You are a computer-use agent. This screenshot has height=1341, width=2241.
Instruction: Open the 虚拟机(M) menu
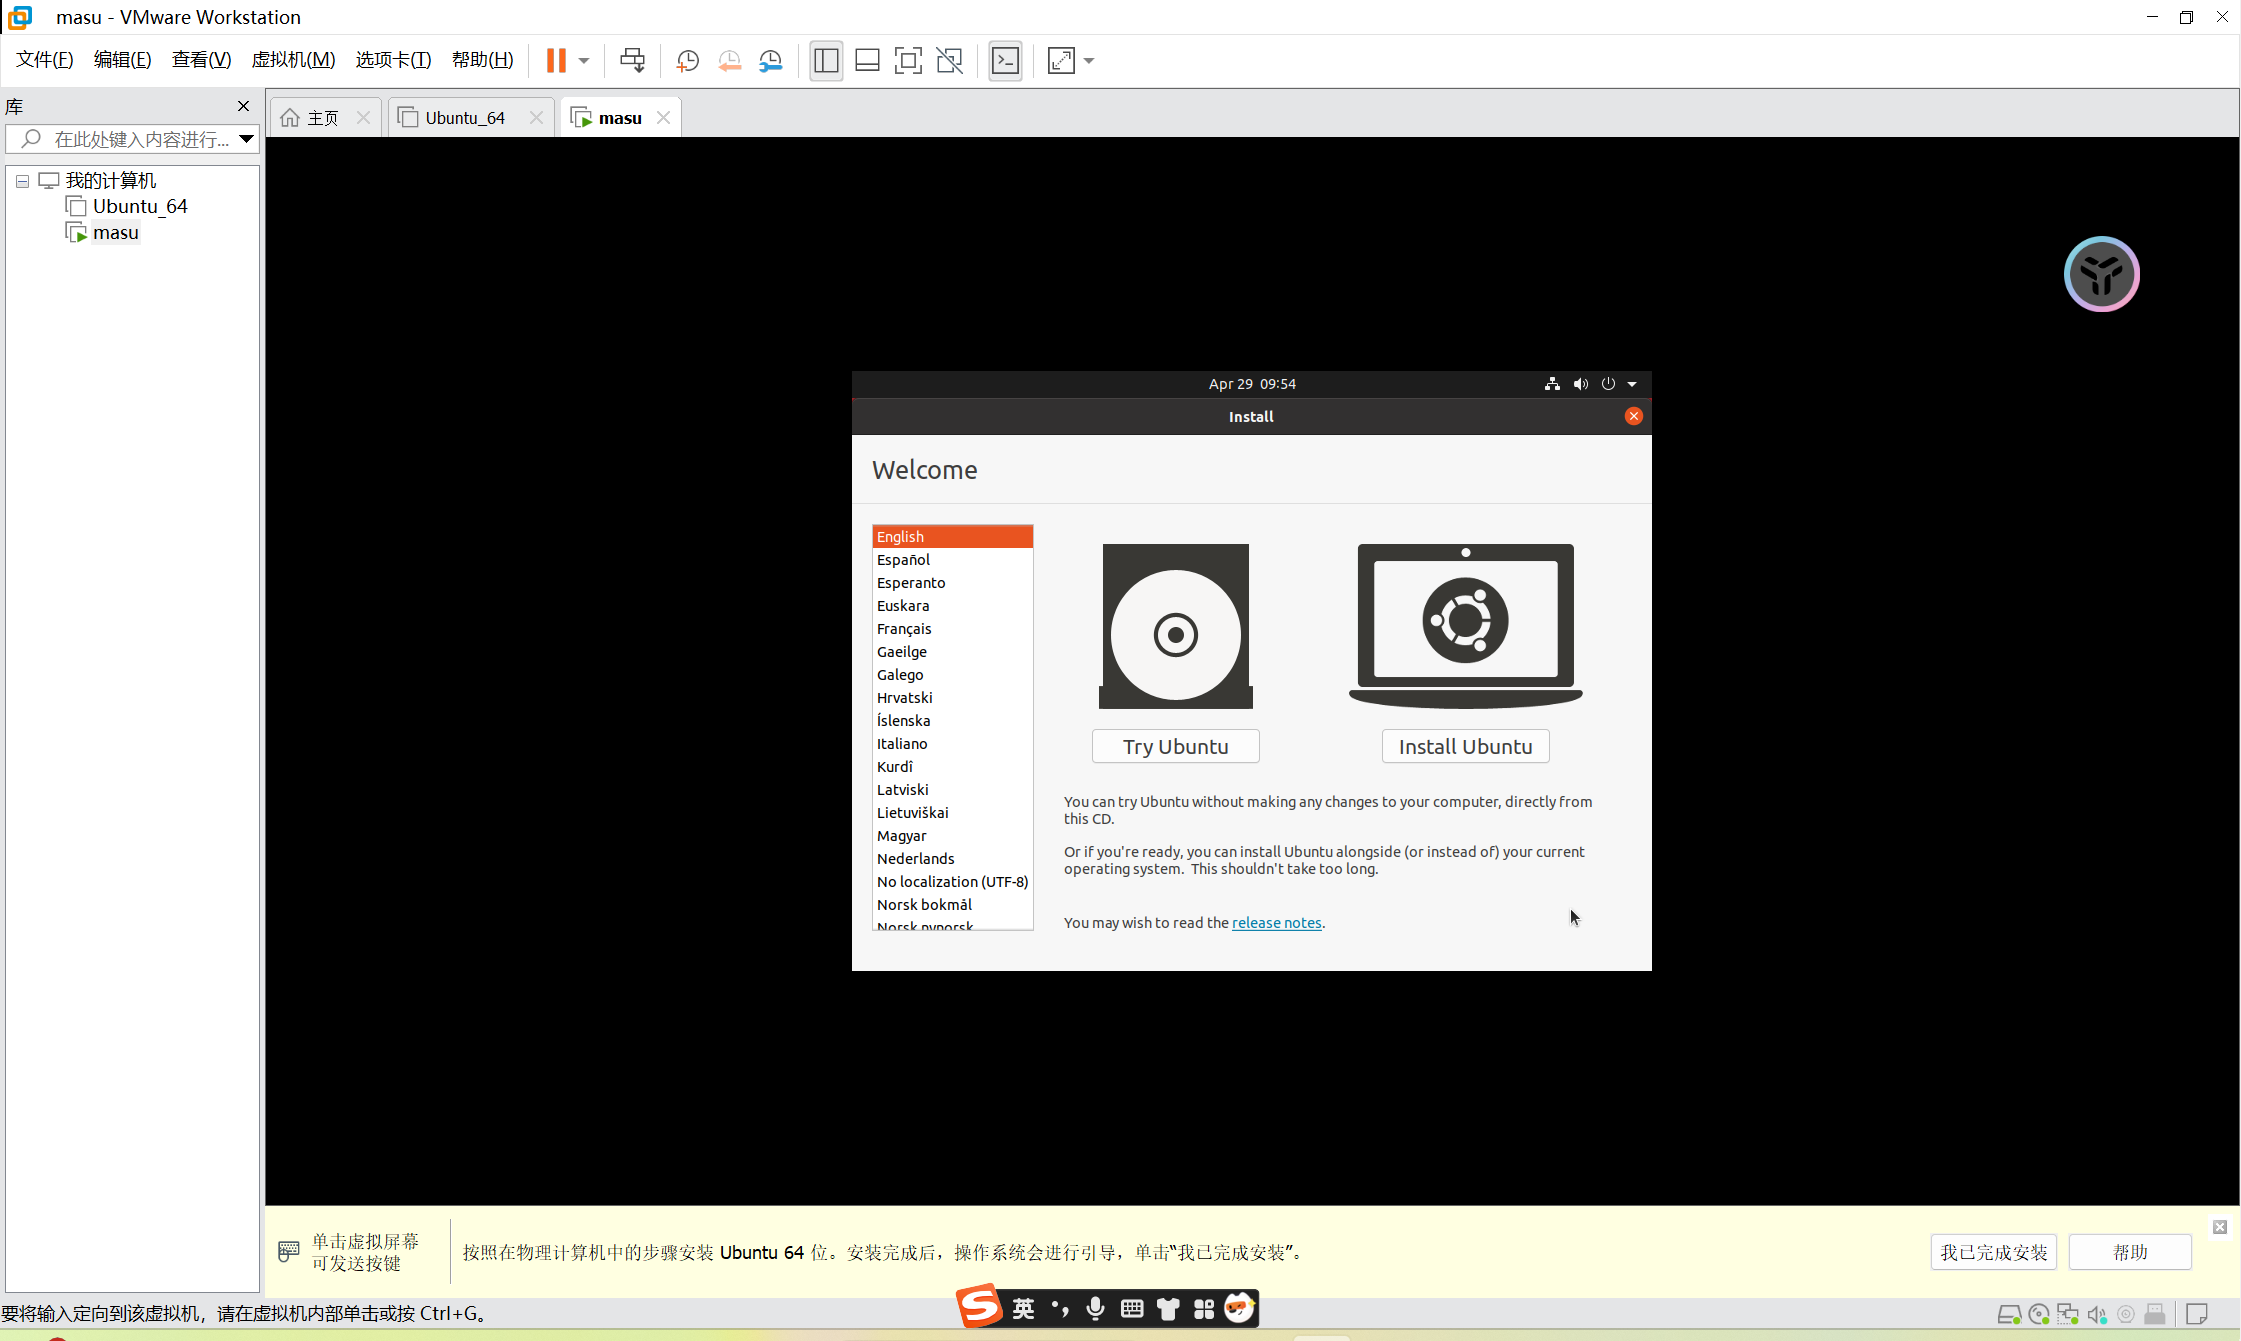[293, 60]
